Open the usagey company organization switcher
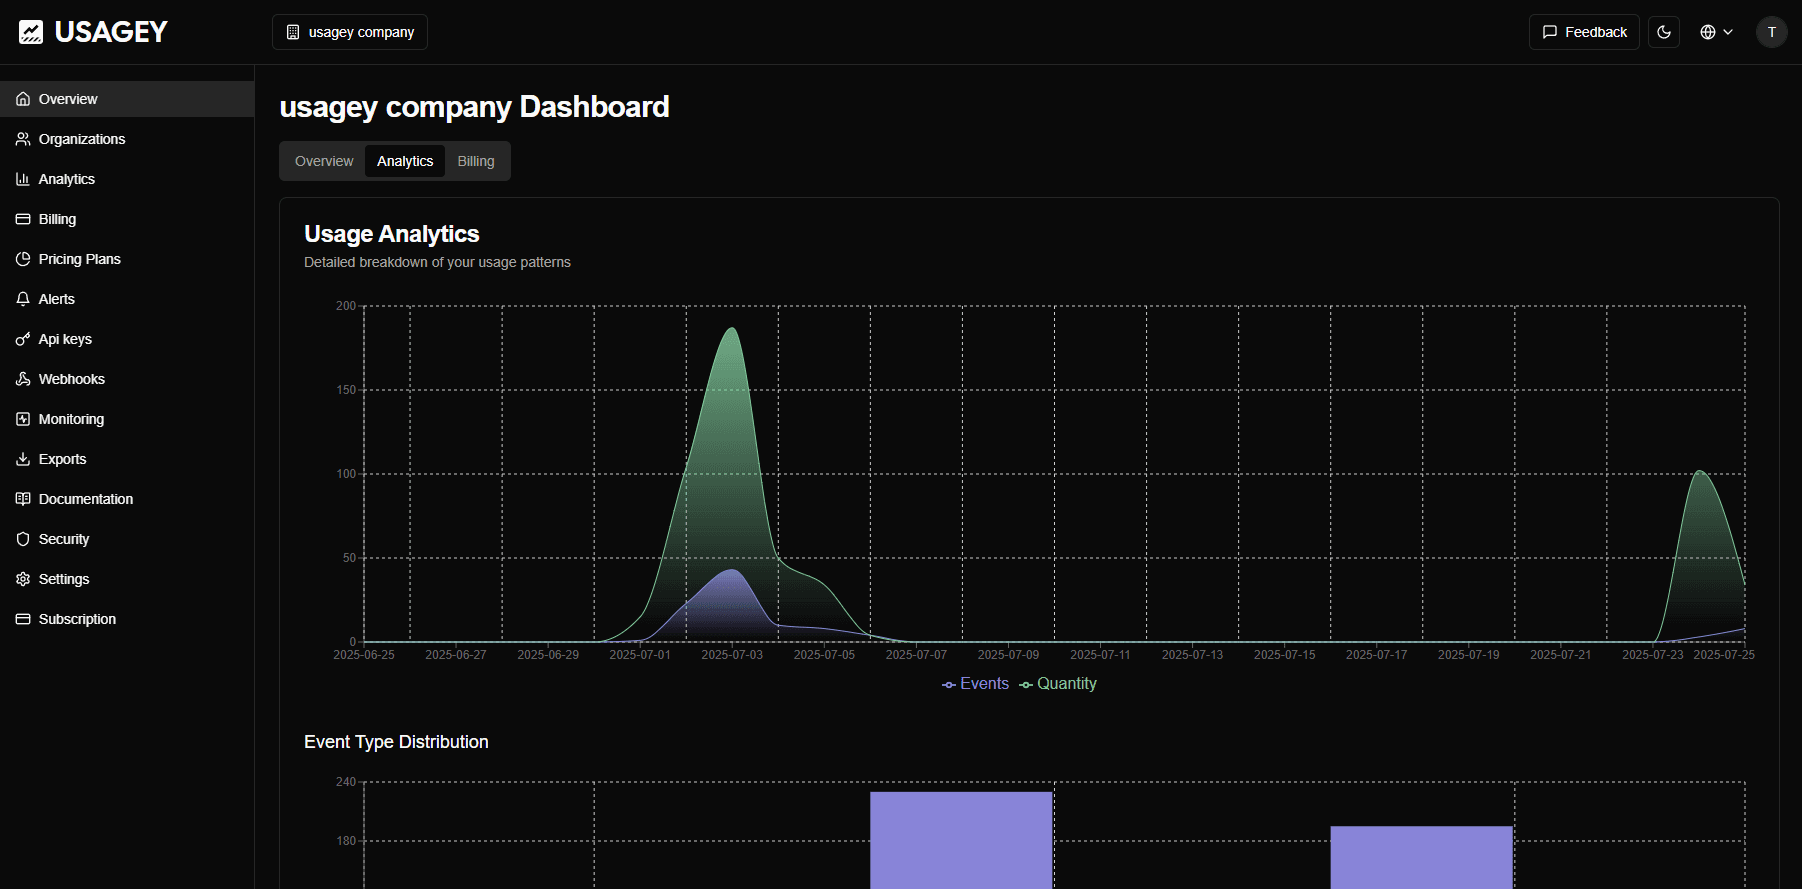Image resolution: width=1802 pixels, height=889 pixels. [350, 32]
